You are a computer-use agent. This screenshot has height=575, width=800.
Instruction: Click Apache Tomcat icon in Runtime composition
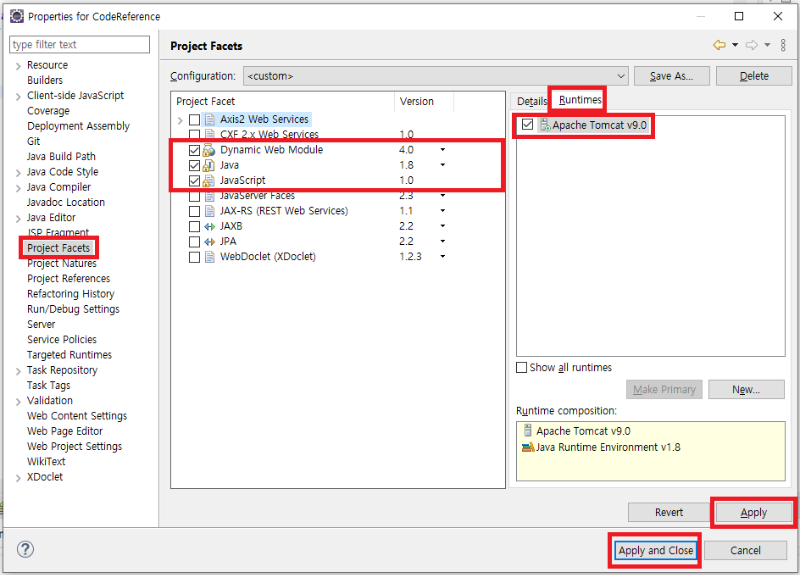(x=528, y=431)
